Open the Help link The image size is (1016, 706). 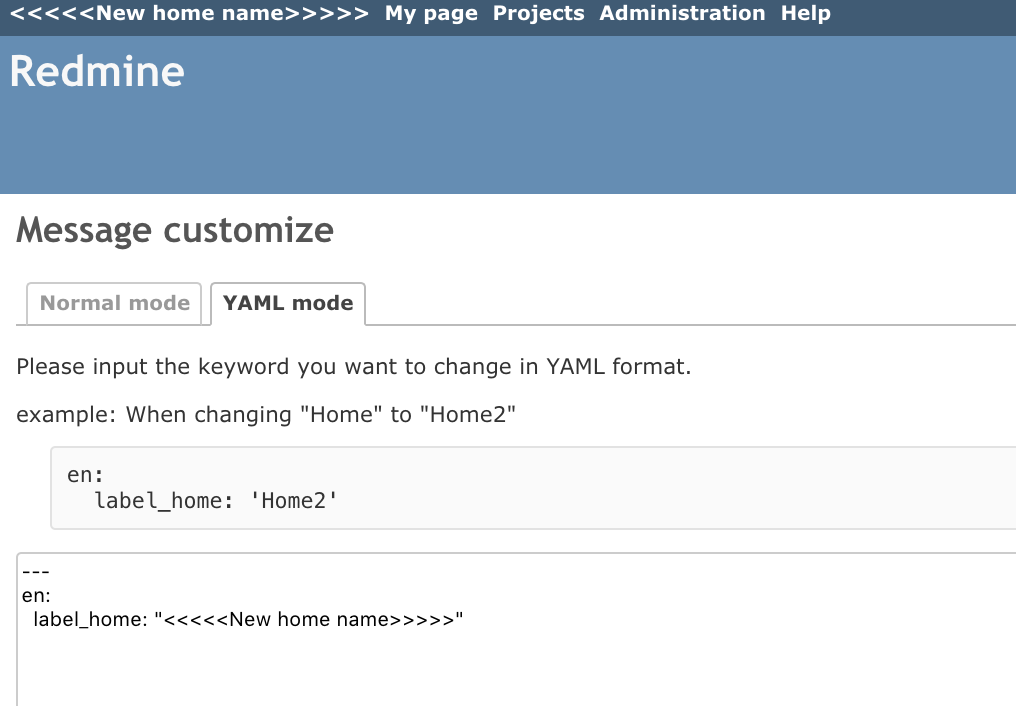[805, 13]
